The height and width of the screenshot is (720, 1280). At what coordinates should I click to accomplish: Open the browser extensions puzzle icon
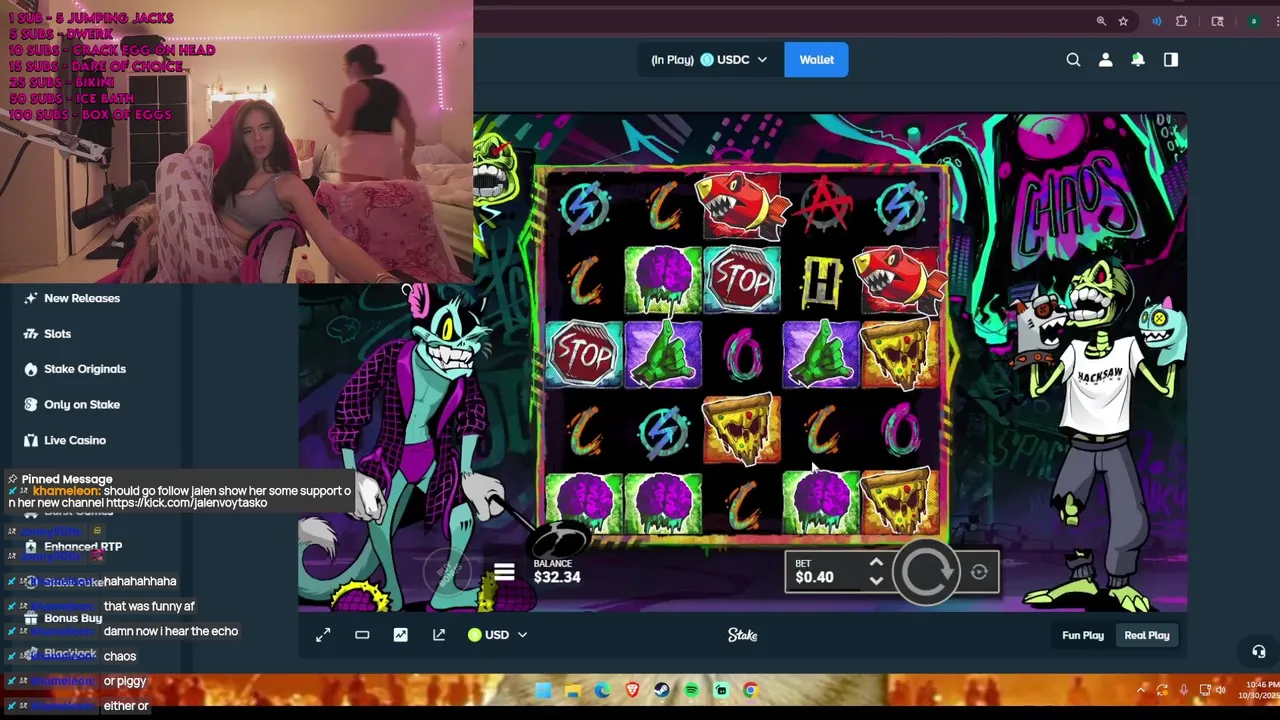click(1181, 21)
